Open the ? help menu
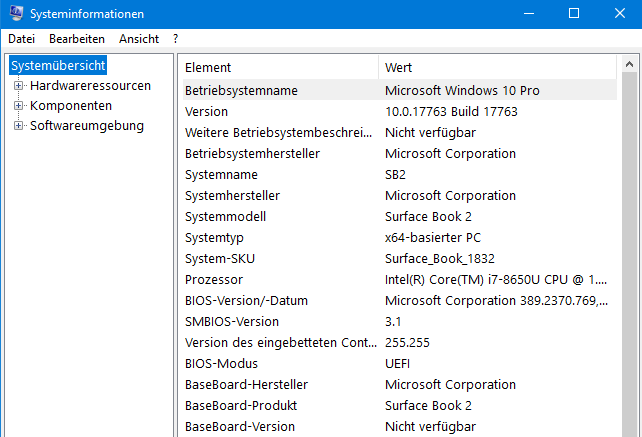Image resolution: width=642 pixels, height=437 pixels. click(x=176, y=39)
